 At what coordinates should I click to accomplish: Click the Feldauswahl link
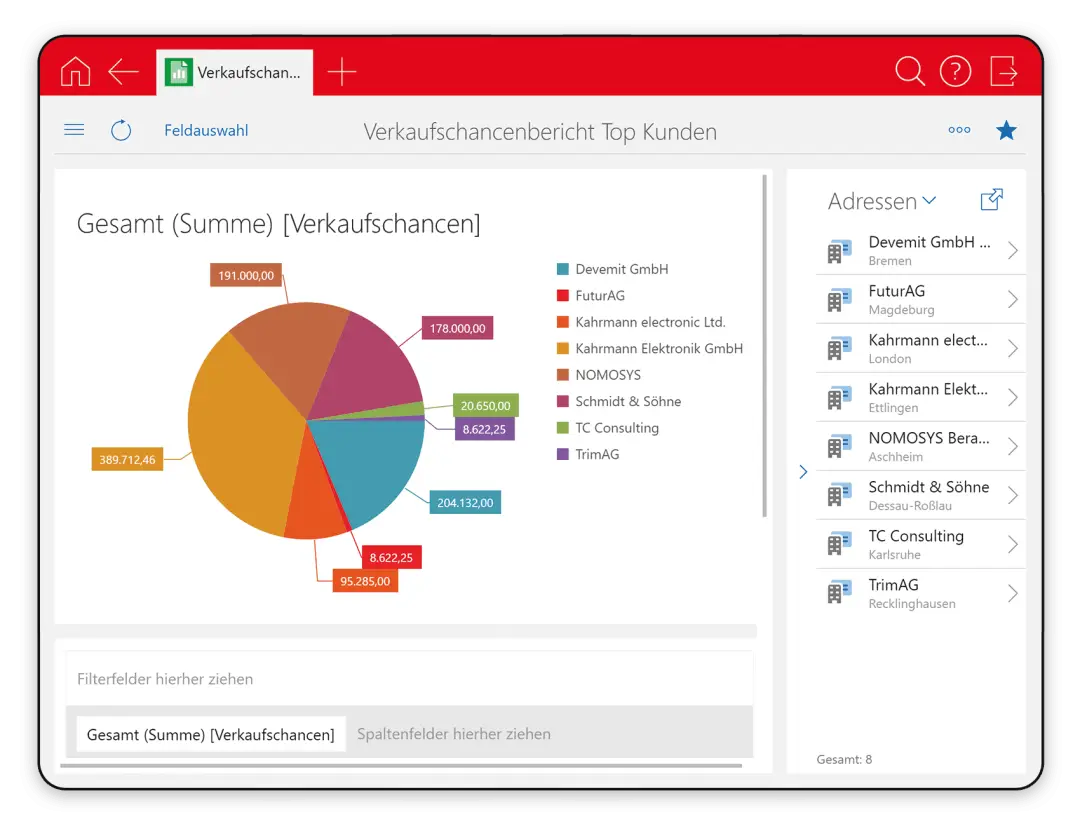[x=206, y=130]
